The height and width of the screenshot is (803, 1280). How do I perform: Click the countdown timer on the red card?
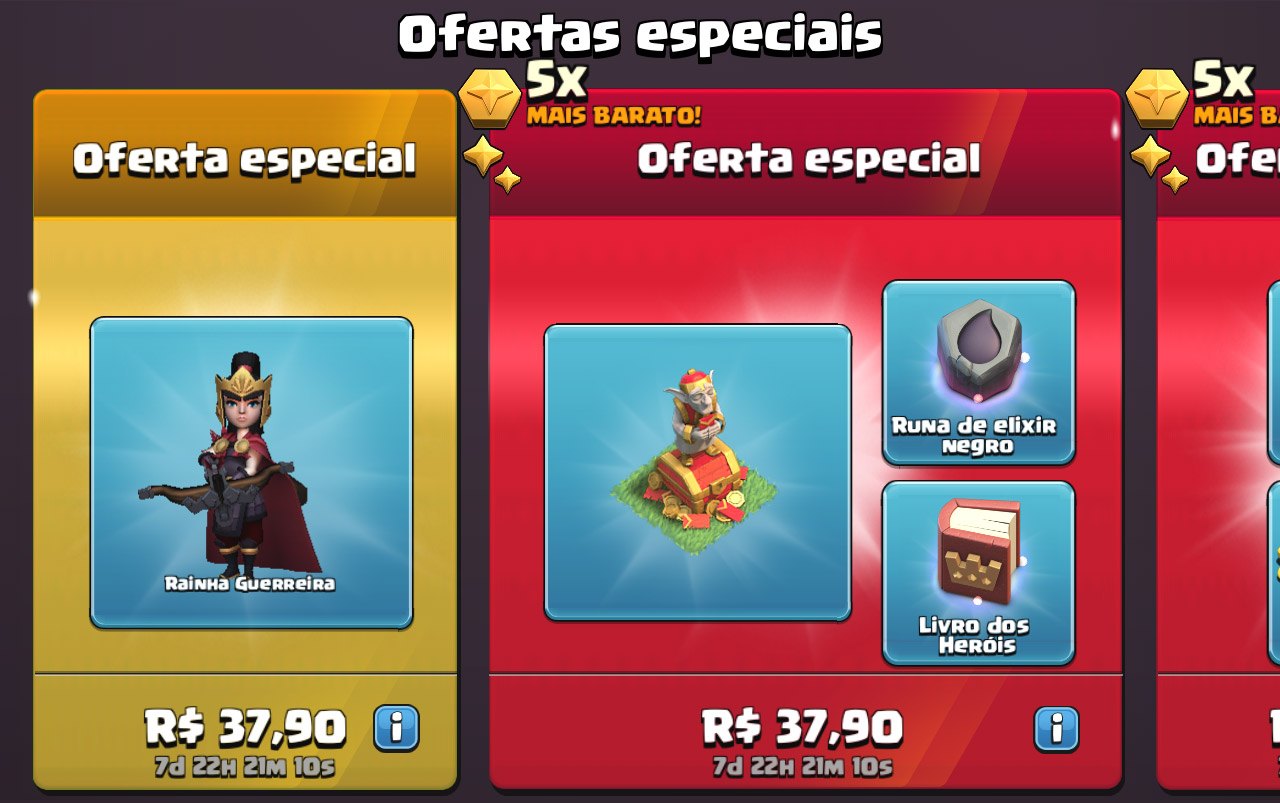tap(802, 768)
